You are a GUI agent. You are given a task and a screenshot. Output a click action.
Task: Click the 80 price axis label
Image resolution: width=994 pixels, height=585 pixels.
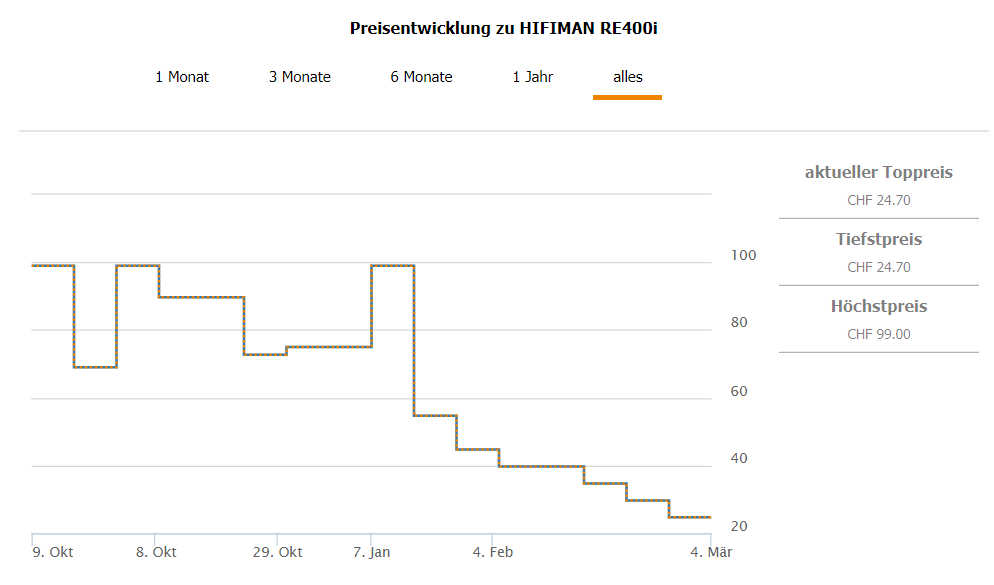tap(740, 323)
